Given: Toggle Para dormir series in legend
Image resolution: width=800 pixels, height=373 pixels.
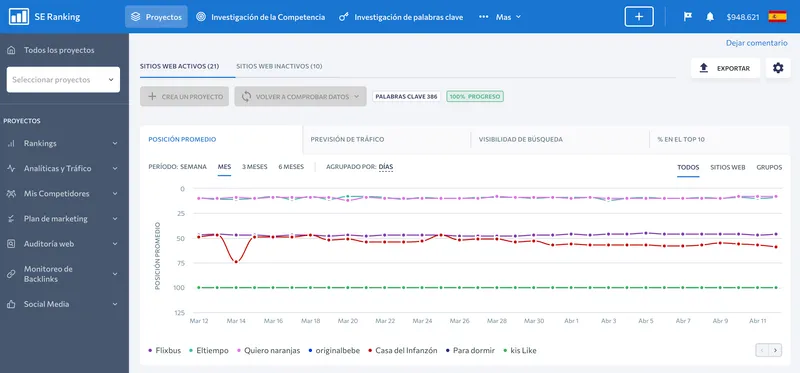Looking at the screenshot, I should (470, 351).
